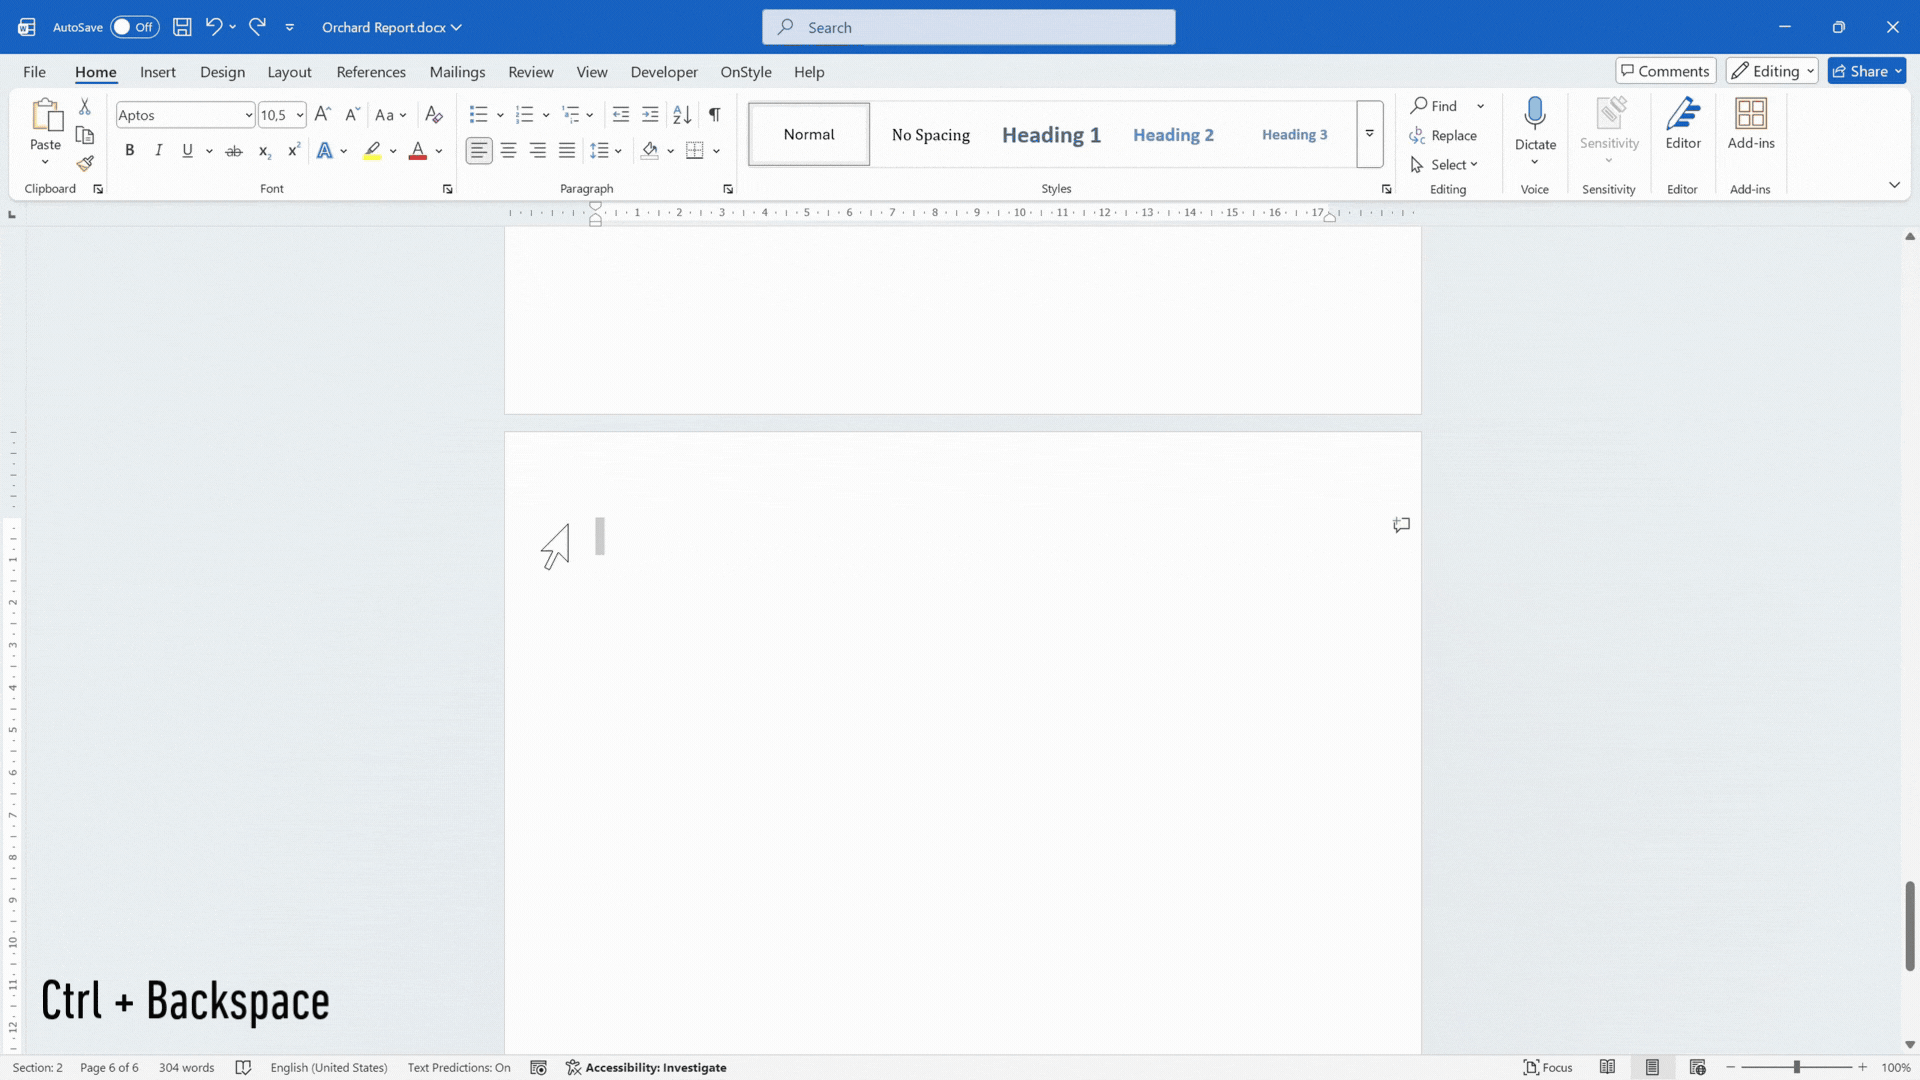Click the Comments button

[x=1666, y=71]
